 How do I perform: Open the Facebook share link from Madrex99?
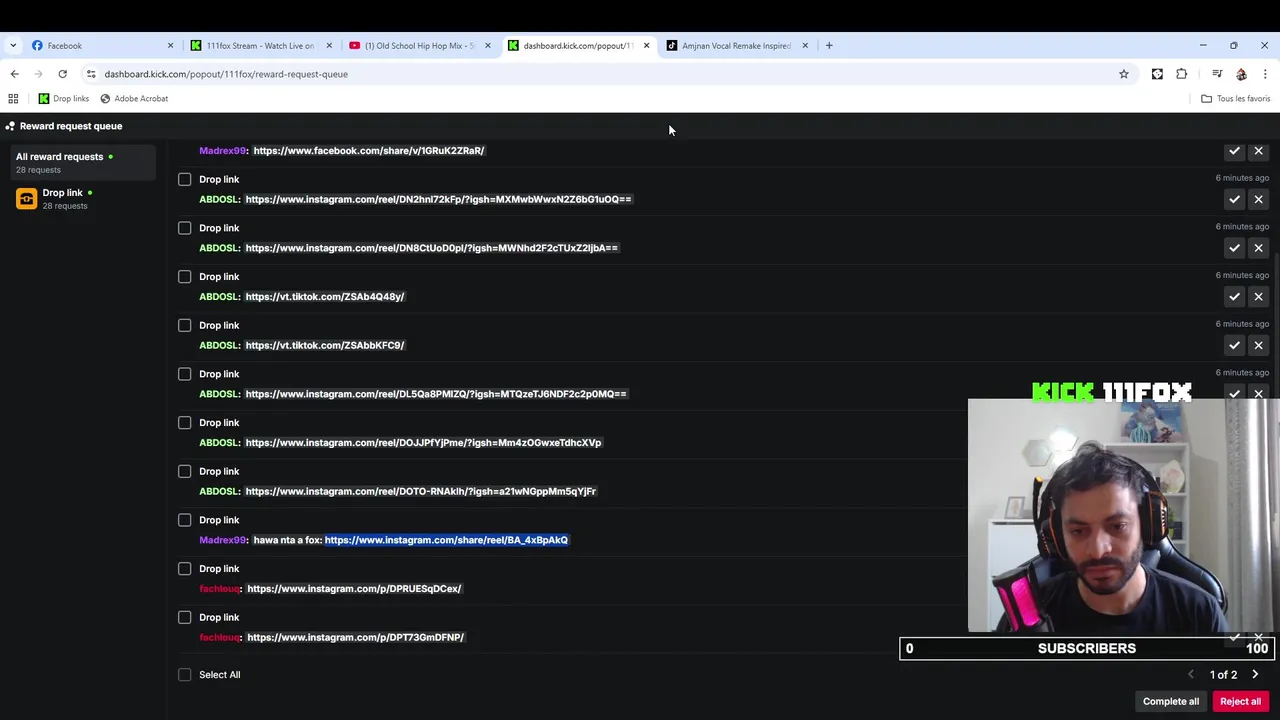(369, 151)
